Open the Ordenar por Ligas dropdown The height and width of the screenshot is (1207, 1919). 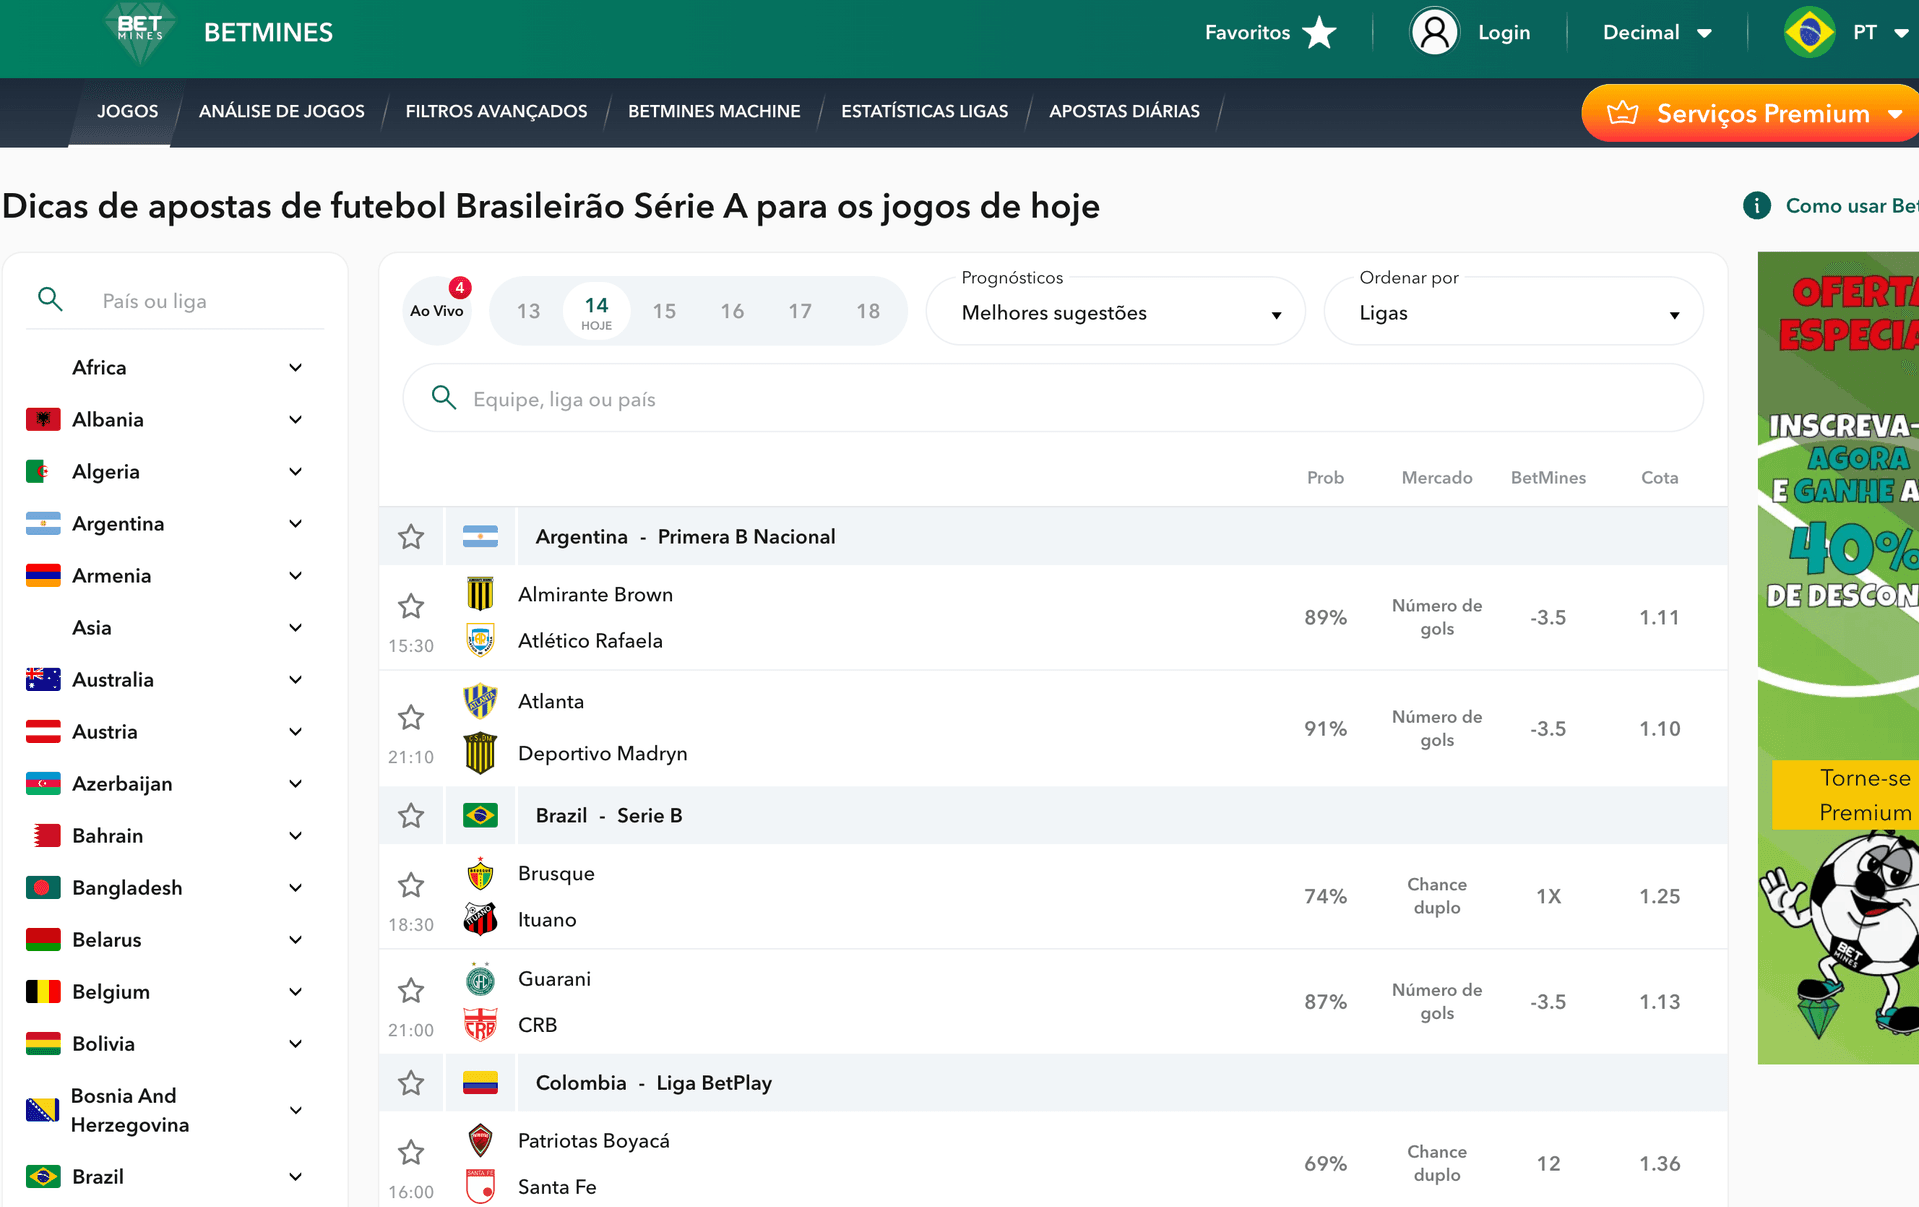(x=1513, y=313)
